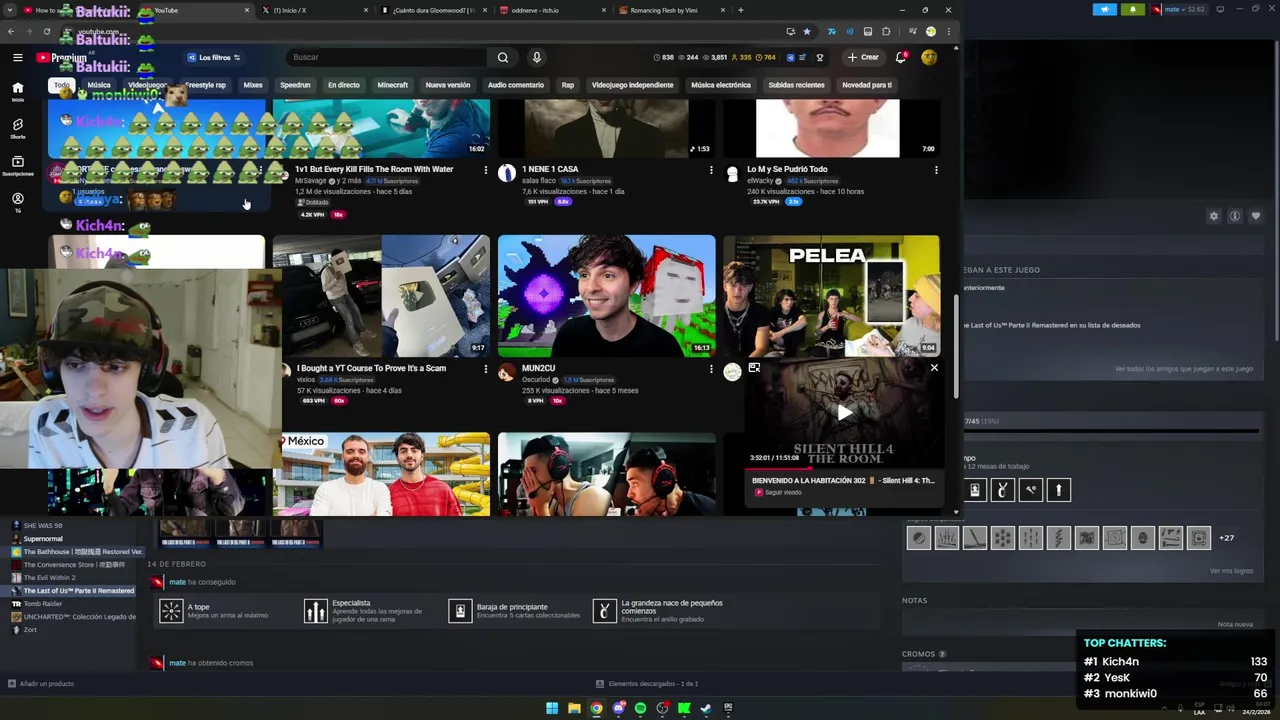Open File Explorer from taskbar
1280x720 pixels.
tap(574, 708)
